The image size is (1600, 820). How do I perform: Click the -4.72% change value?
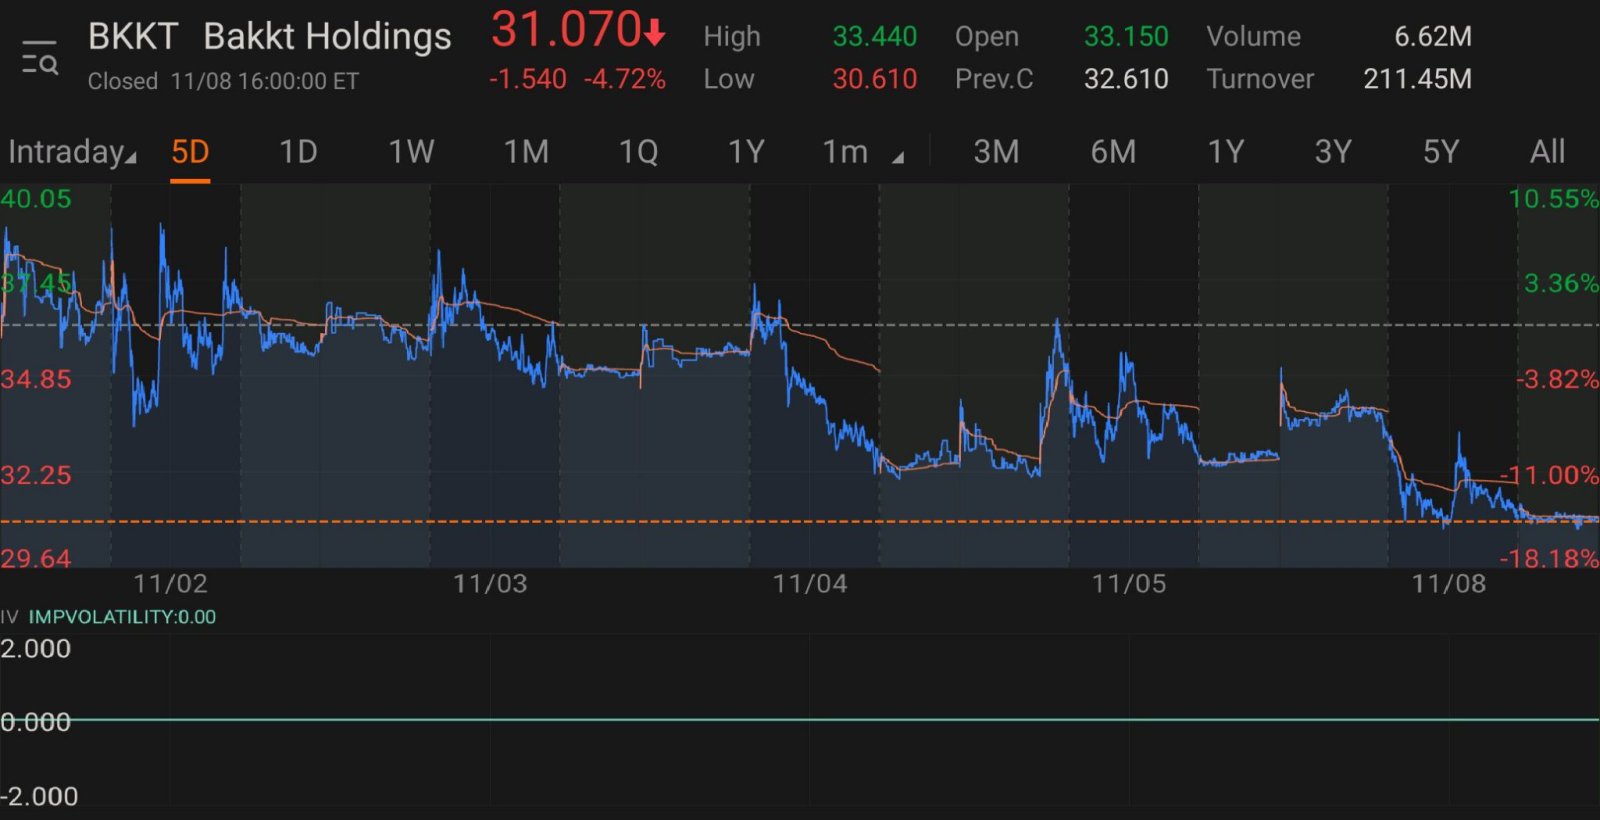tap(625, 79)
